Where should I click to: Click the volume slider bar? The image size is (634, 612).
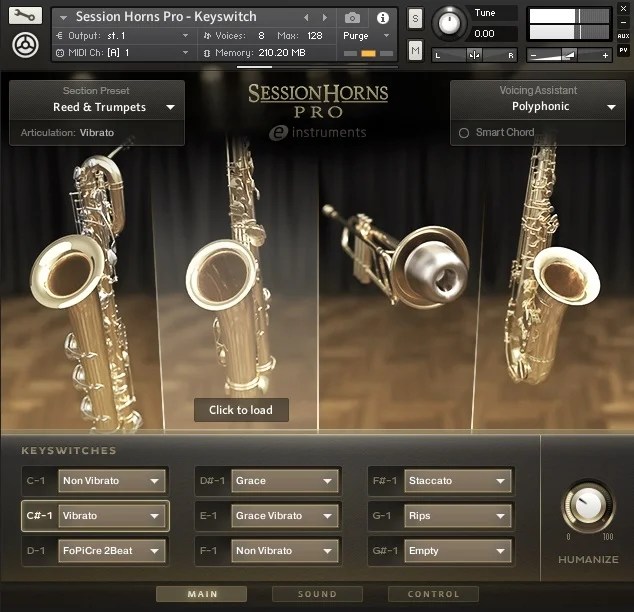tap(569, 55)
